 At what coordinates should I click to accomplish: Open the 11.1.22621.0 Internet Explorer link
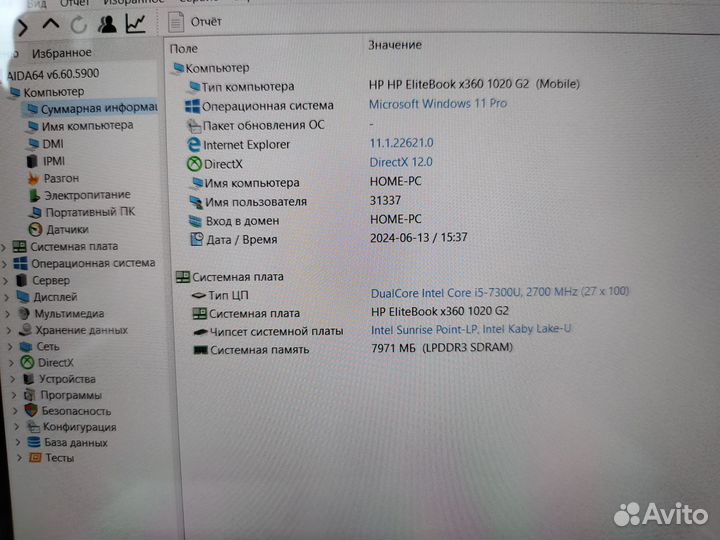(x=401, y=143)
